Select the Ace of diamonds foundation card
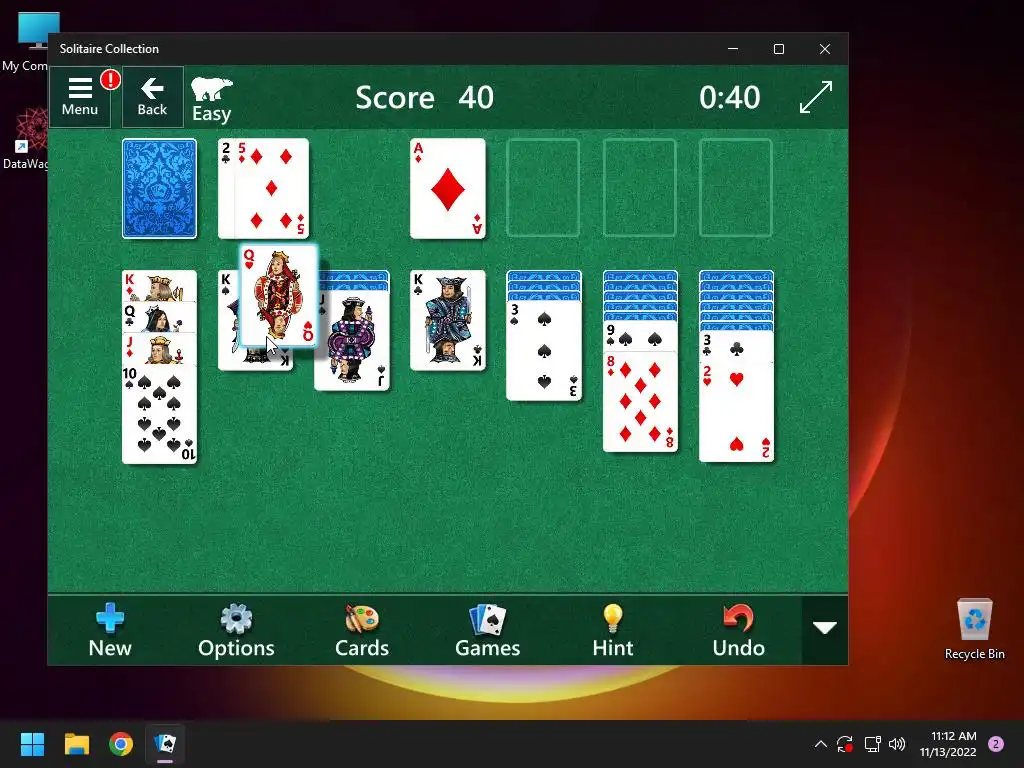This screenshot has height=768, width=1024. click(448, 189)
